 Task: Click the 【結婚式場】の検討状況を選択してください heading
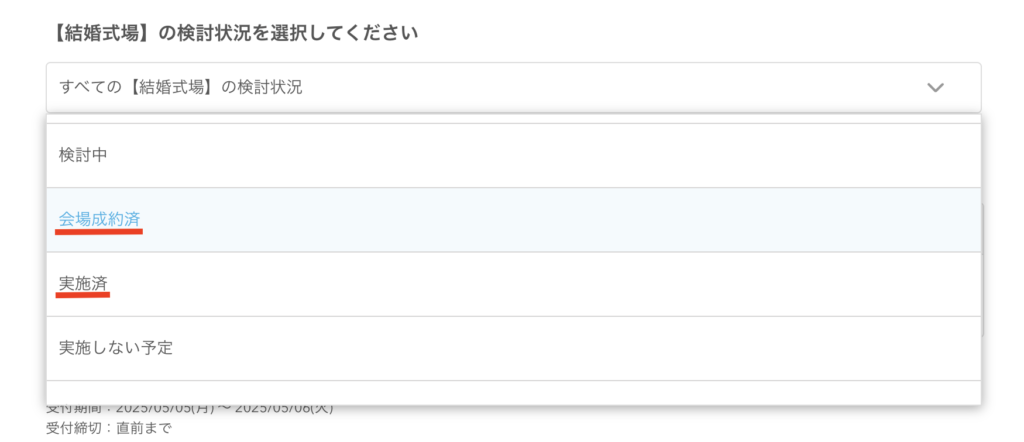point(234,34)
